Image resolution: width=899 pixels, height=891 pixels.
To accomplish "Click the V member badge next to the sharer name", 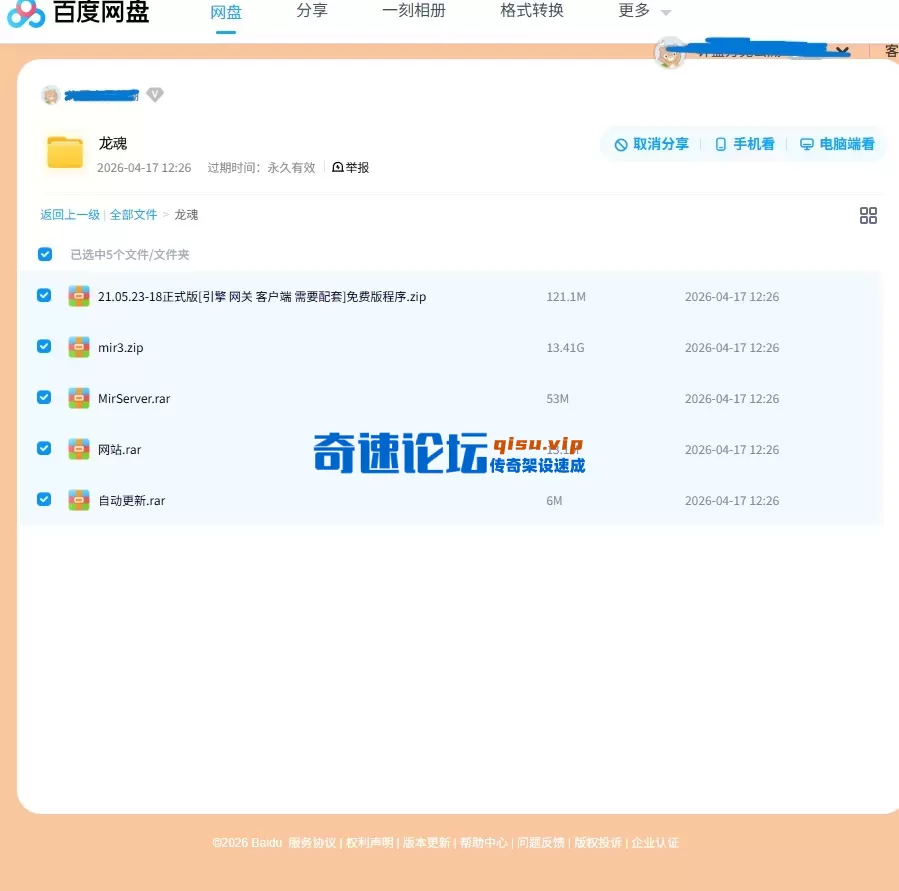I will pos(155,95).
